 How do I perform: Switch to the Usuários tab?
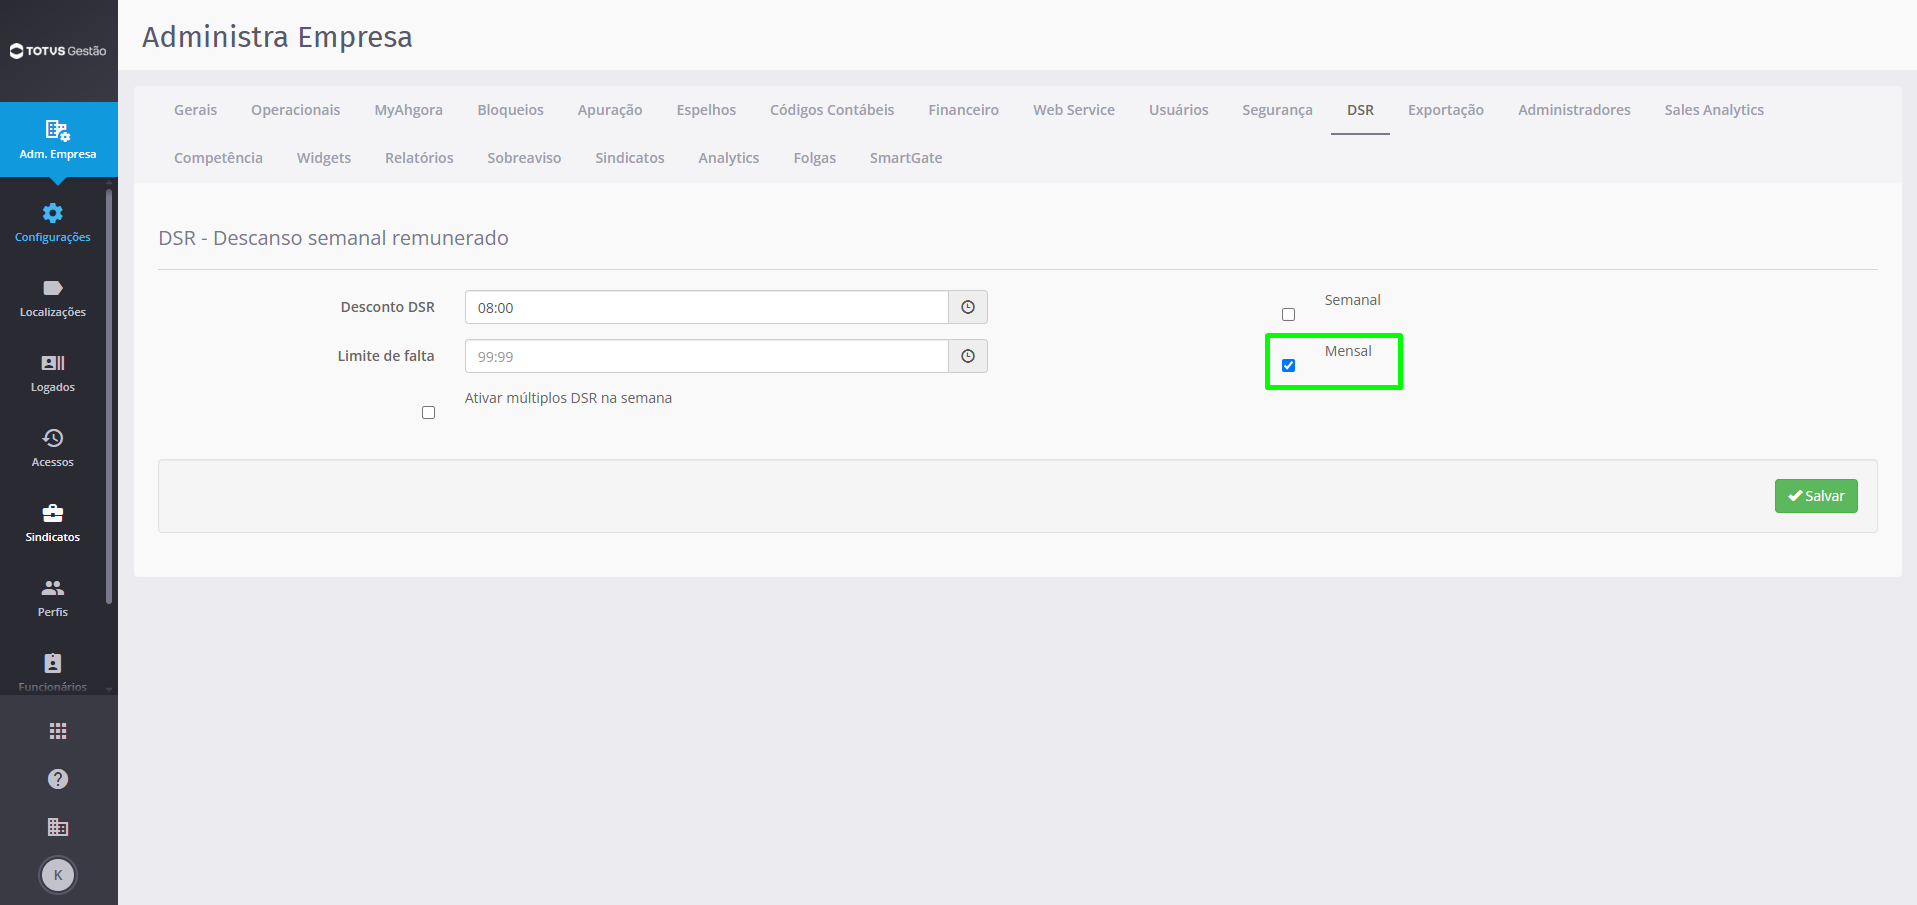pos(1178,110)
